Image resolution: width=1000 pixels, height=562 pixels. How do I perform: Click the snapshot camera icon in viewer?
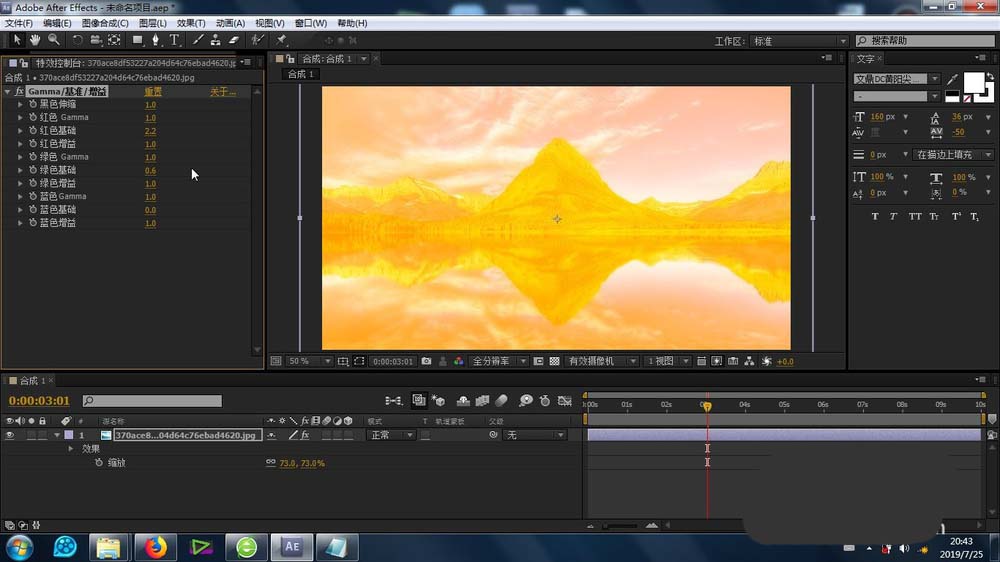(427, 361)
